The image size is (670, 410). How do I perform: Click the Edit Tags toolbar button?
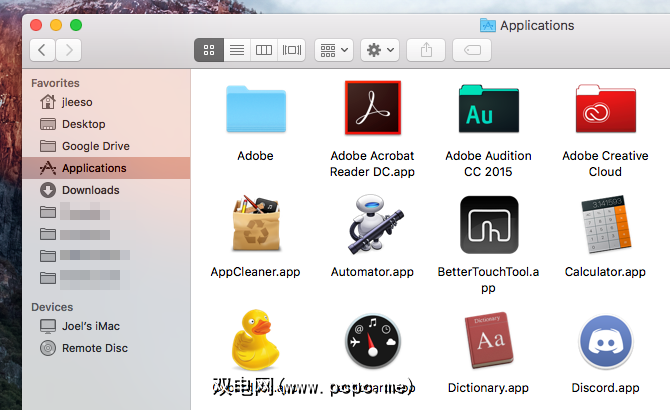pyautogui.click(x=472, y=50)
